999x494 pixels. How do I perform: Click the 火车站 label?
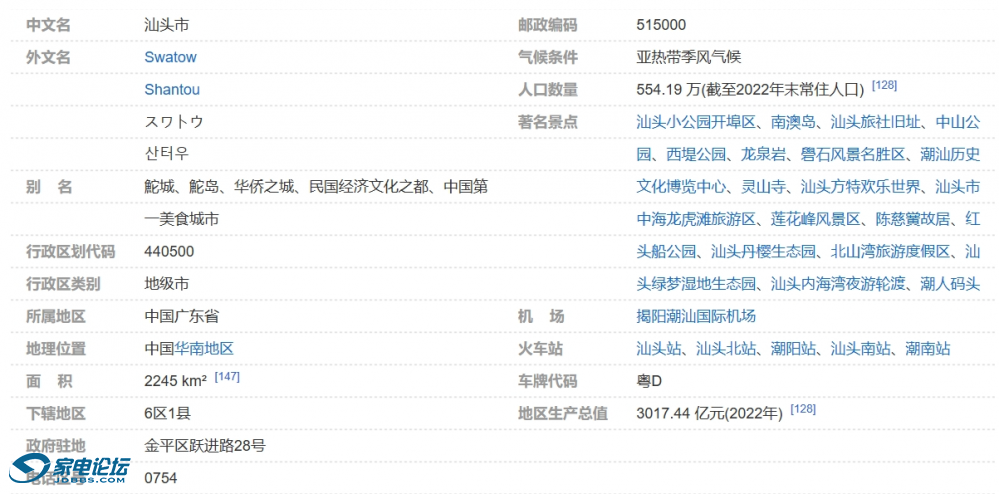pyautogui.click(x=540, y=349)
